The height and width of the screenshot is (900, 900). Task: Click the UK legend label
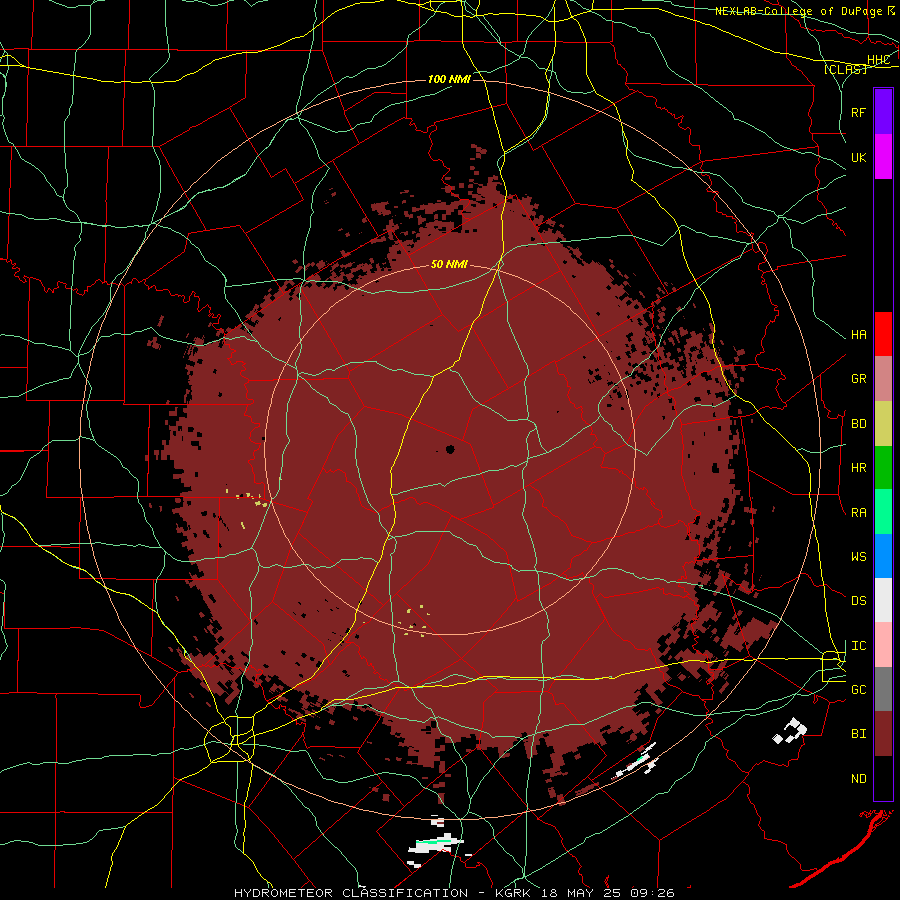[x=858, y=157]
